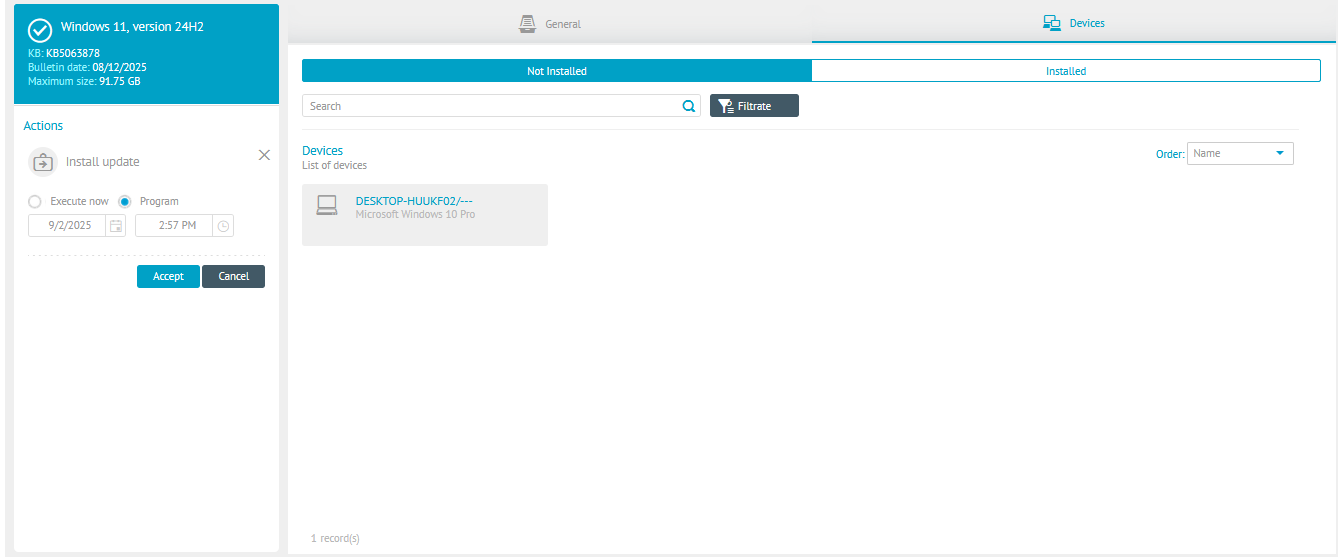Image resolution: width=1338 pixels, height=557 pixels.
Task: Switch to the General tab
Action: (x=550, y=23)
